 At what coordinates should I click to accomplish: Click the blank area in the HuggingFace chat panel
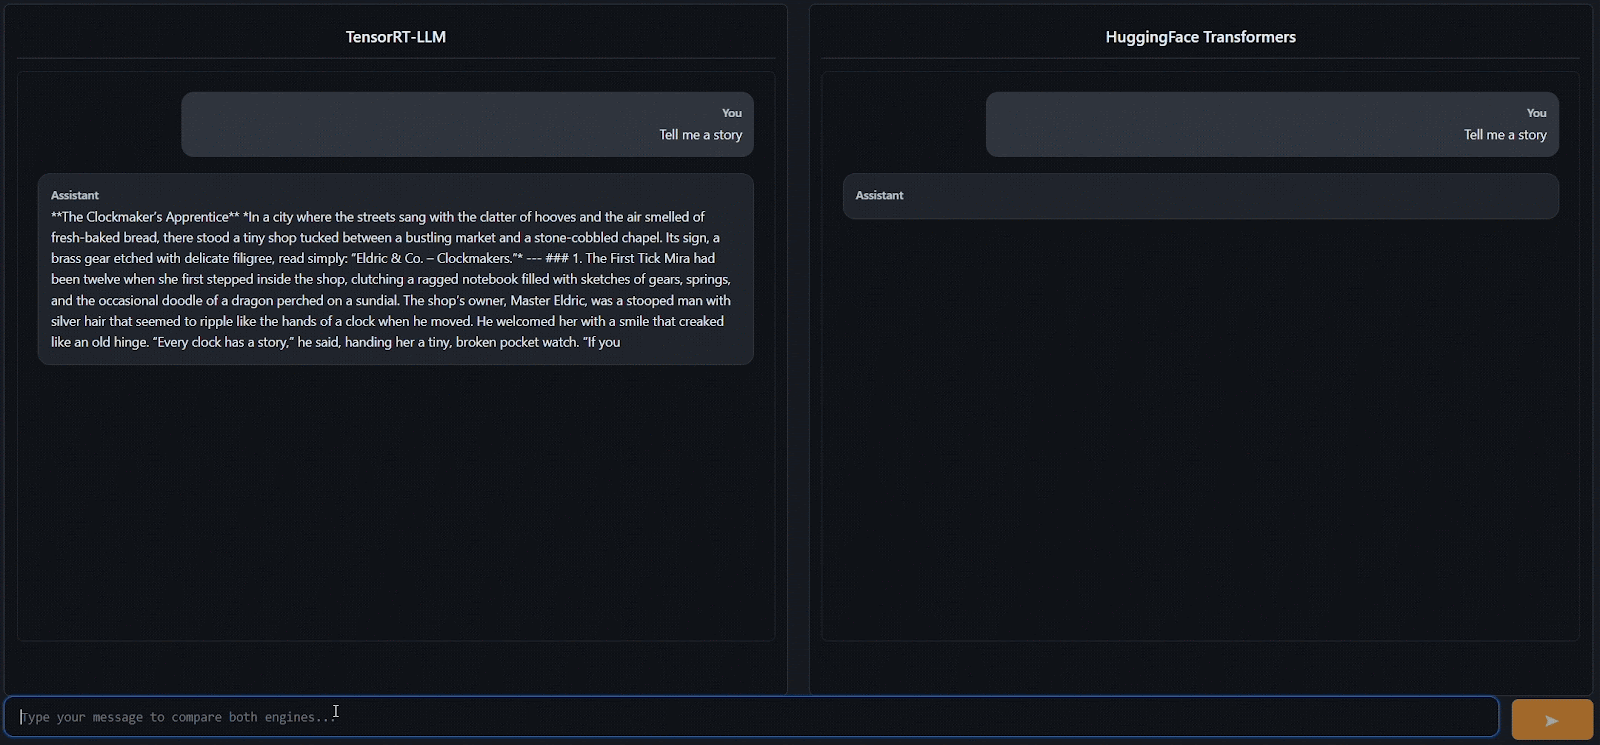coord(1200,430)
